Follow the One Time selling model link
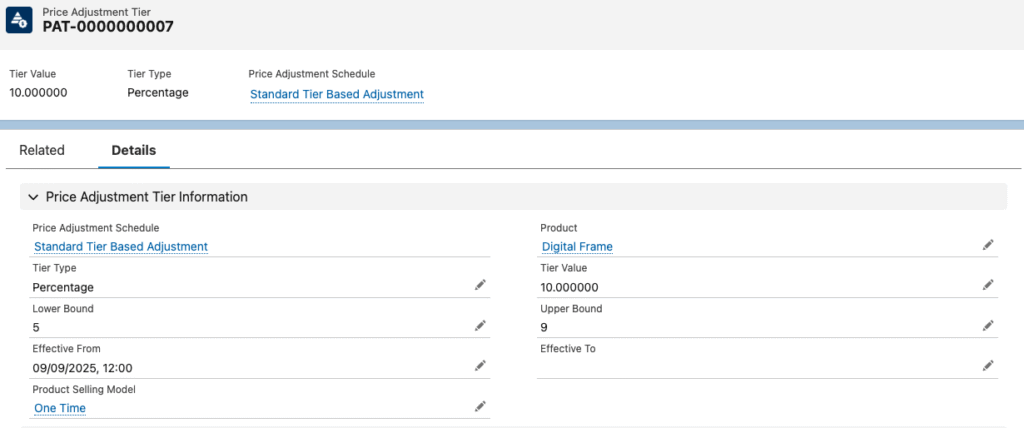The width and height of the screenshot is (1024, 428). (60, 408)
